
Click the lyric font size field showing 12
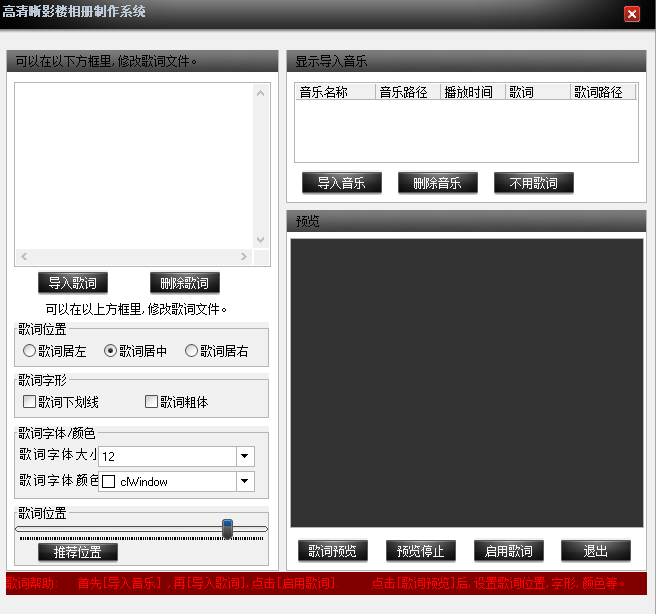[x=167, y=456]
